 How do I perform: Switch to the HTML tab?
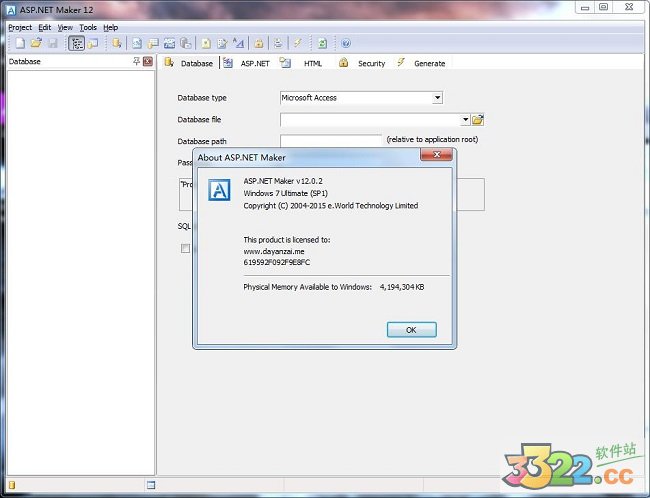[302, 63]
